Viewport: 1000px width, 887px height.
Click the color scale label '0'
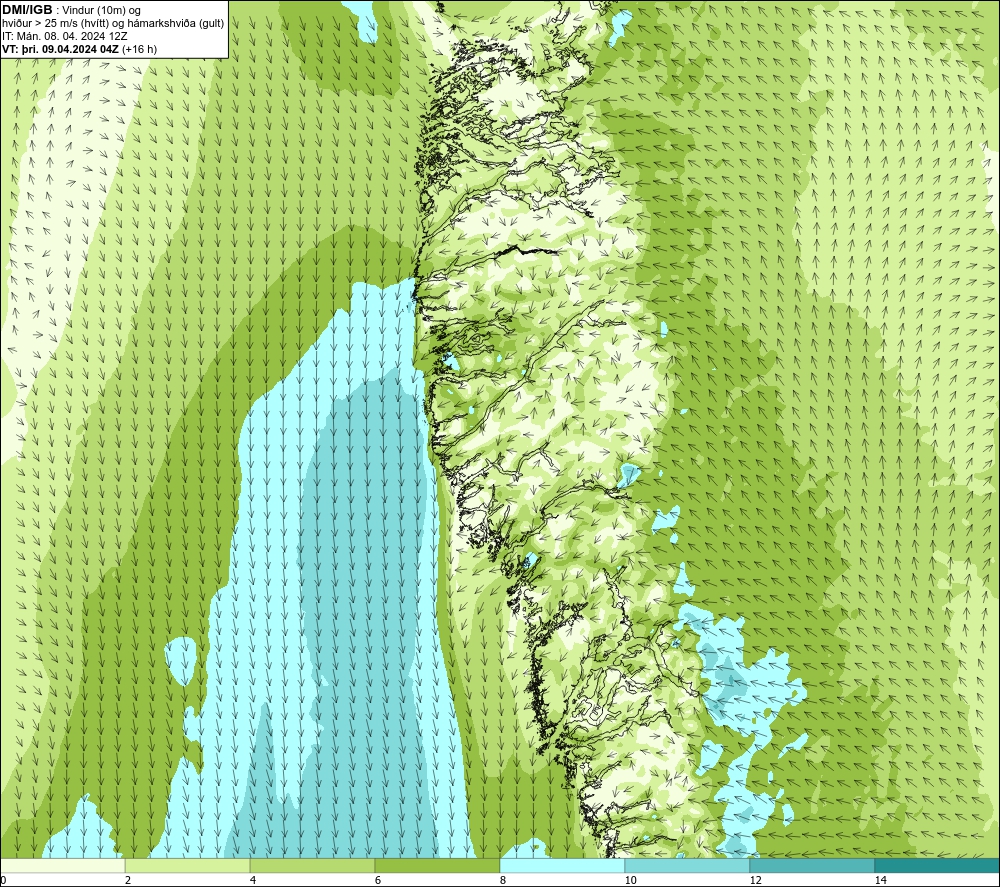click(x=3, y=880)
